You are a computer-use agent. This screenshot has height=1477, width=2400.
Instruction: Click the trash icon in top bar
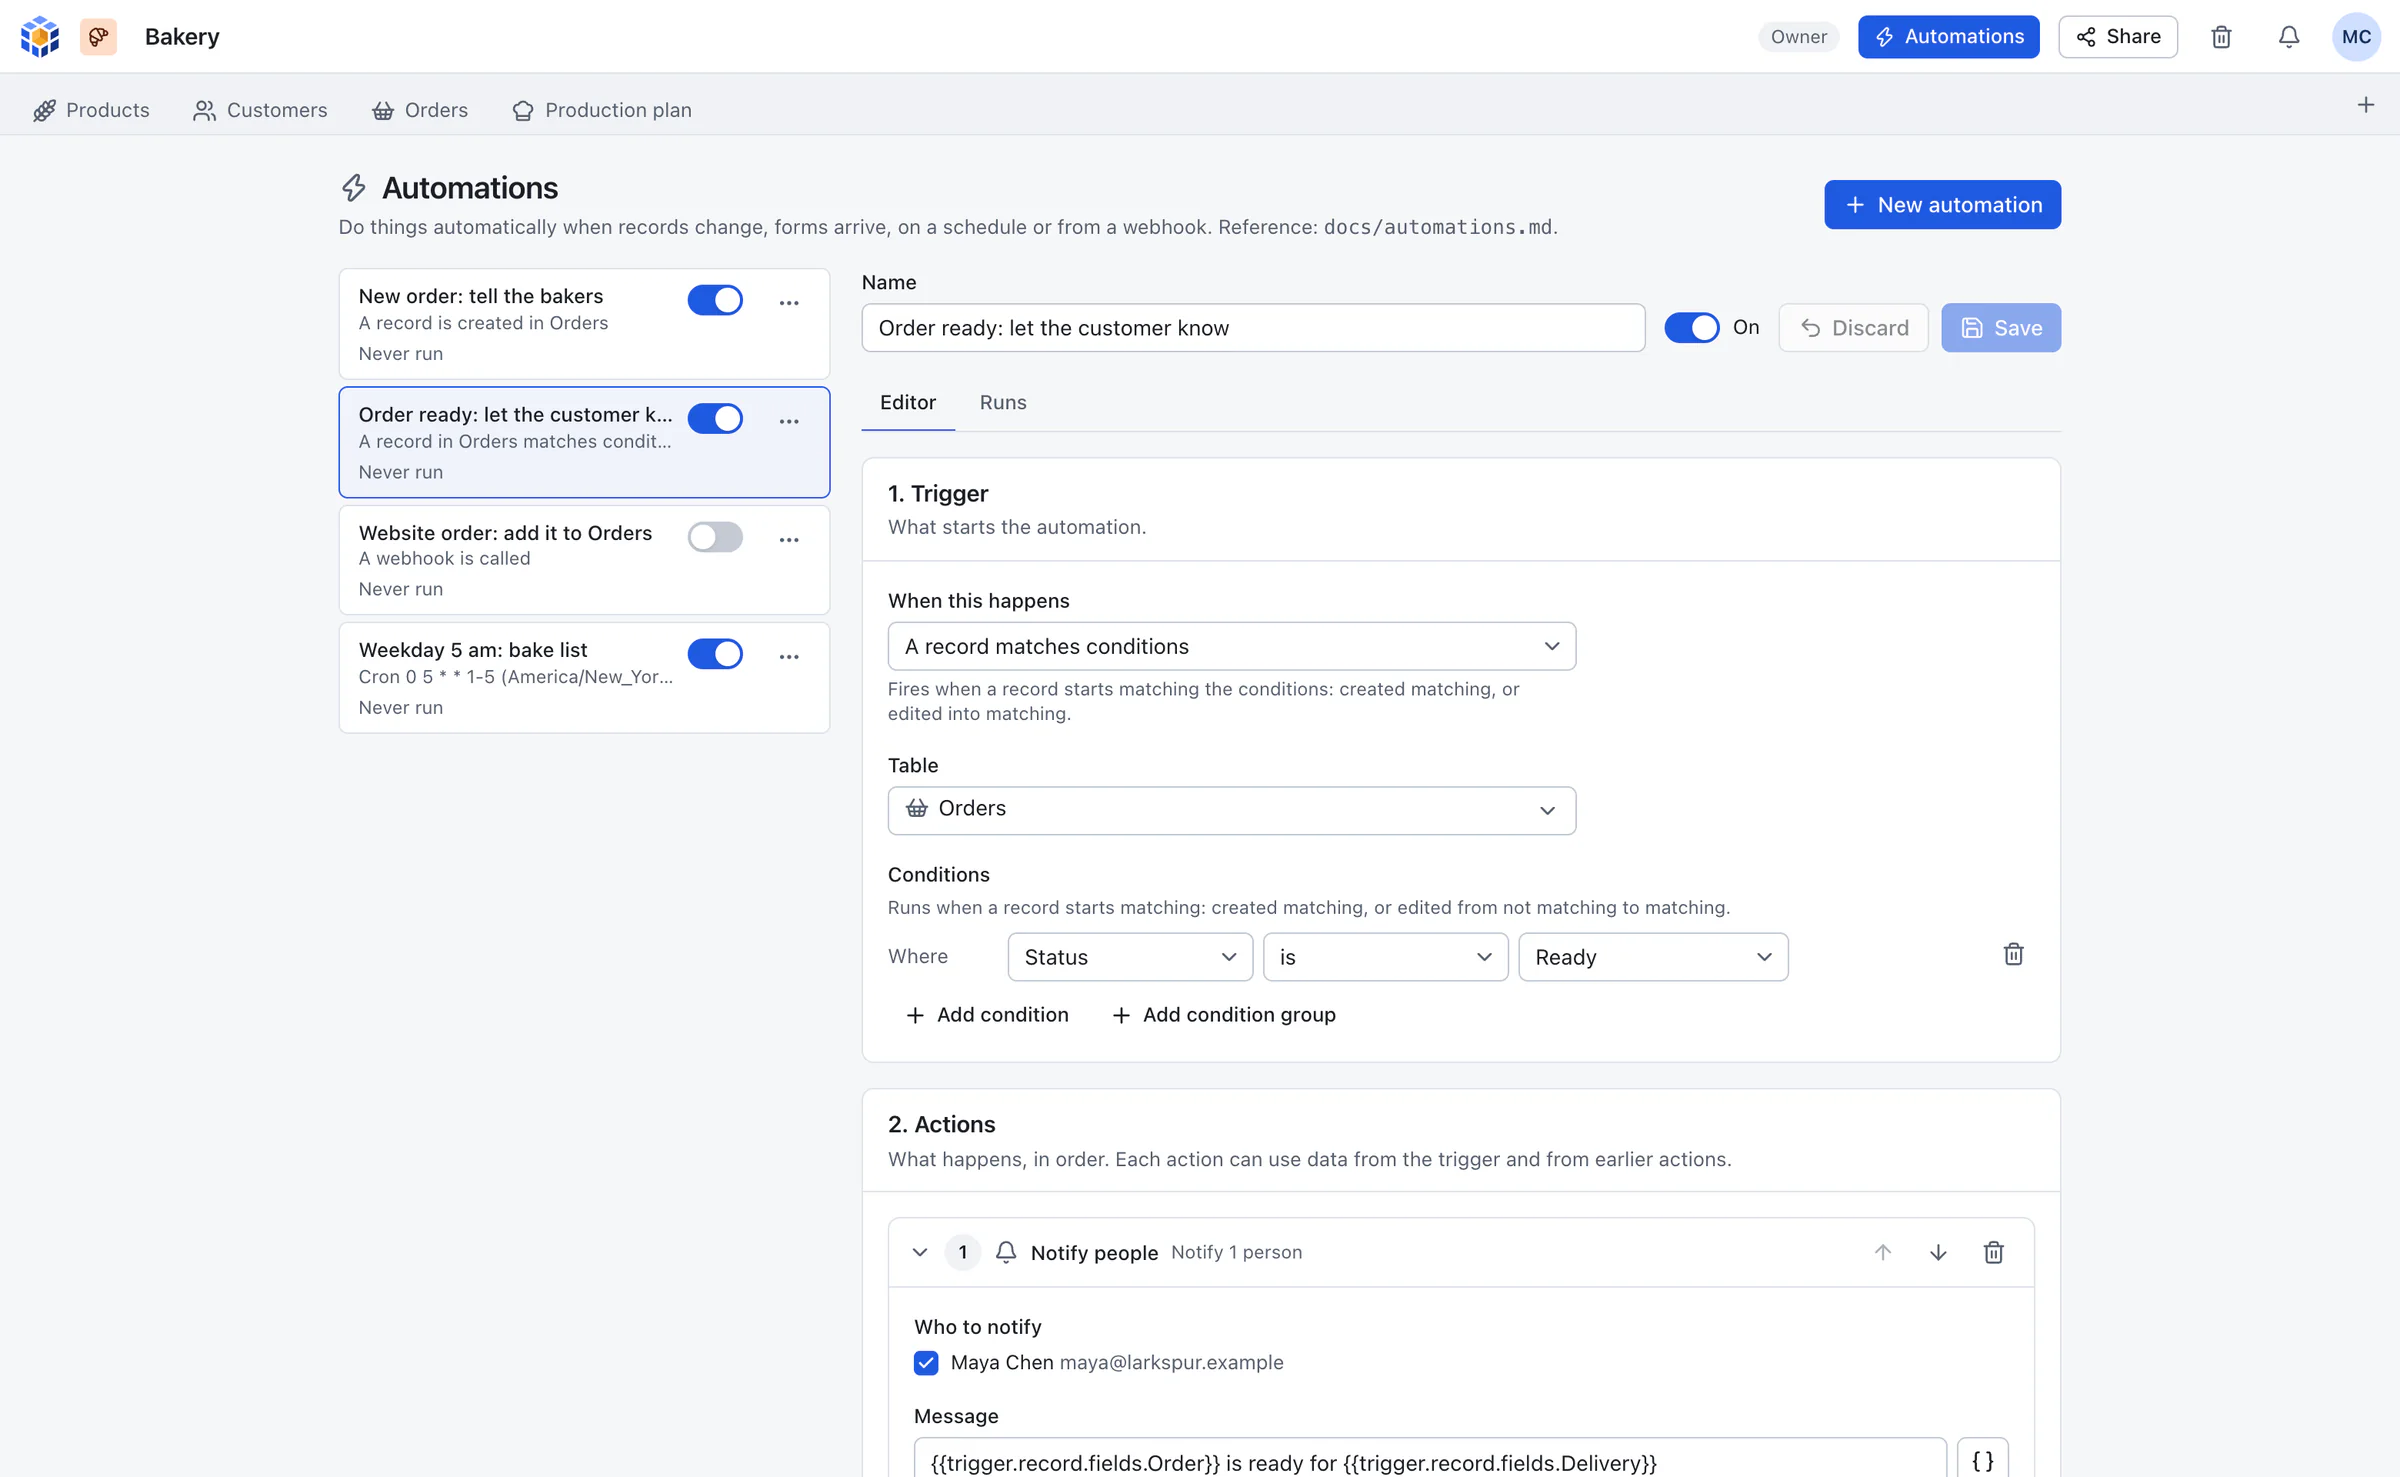point(2221,37)
